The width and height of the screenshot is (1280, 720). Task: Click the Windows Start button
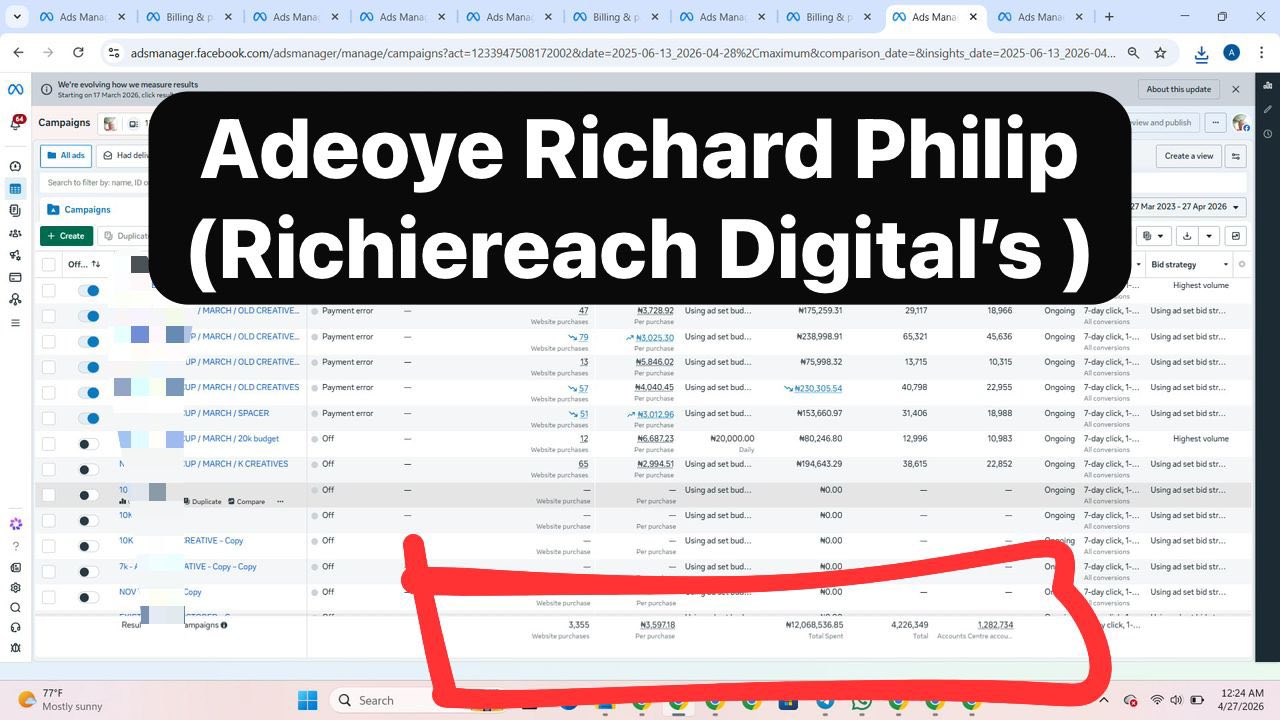(307, 700)
